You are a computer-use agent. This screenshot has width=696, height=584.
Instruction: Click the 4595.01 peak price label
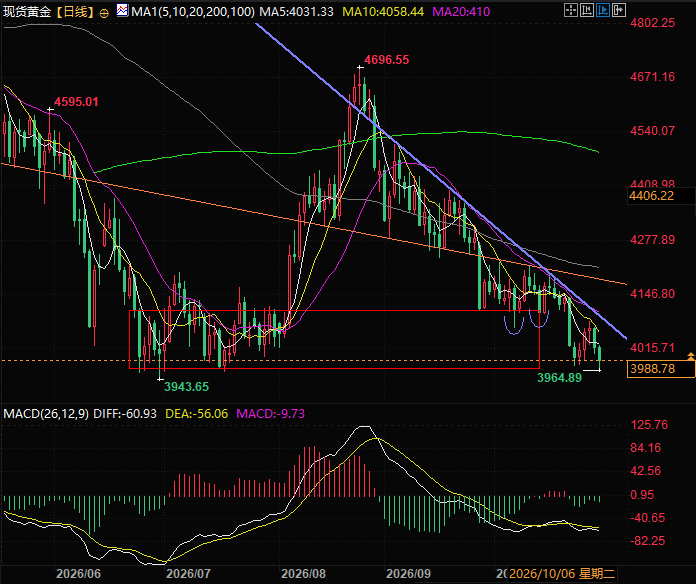[x=76, y=102]
